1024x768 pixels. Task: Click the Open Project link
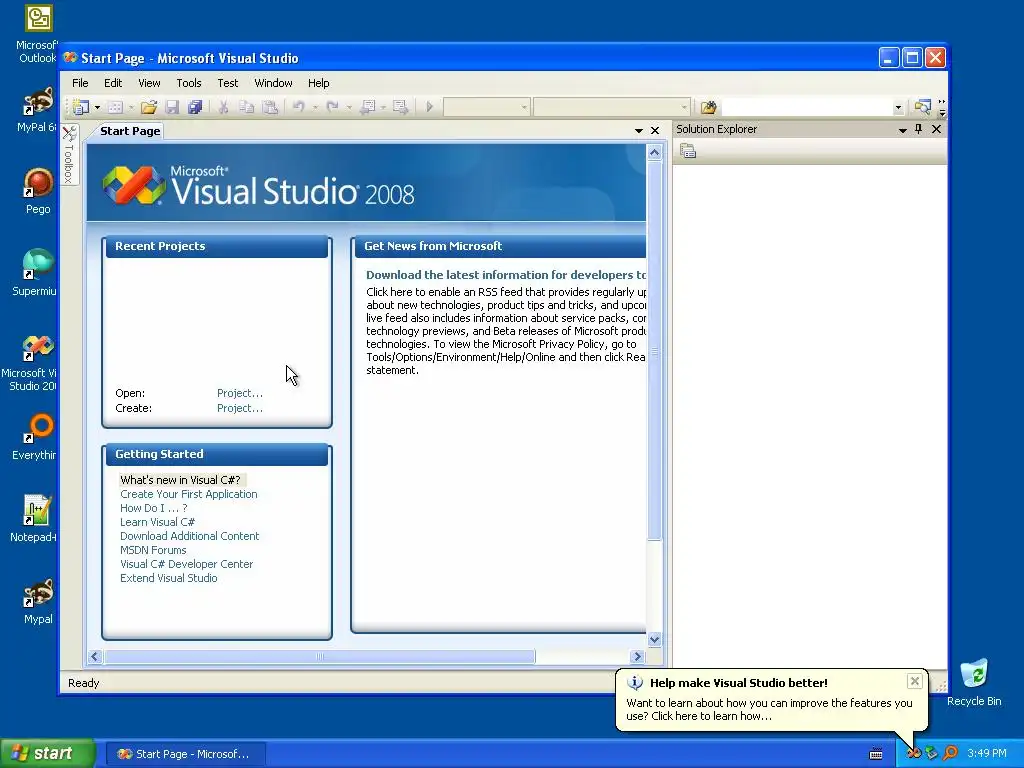pos(240,393)
